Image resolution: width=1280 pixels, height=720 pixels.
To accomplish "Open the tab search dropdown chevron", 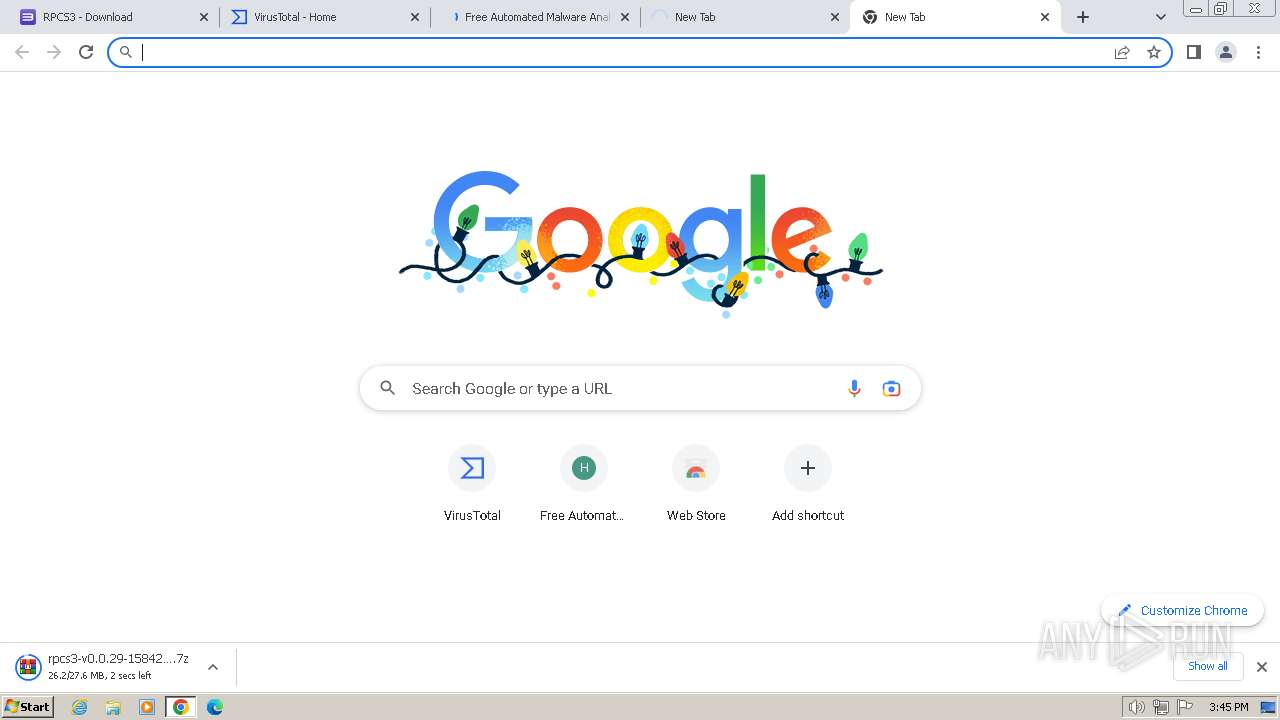I will (1160, 17).
